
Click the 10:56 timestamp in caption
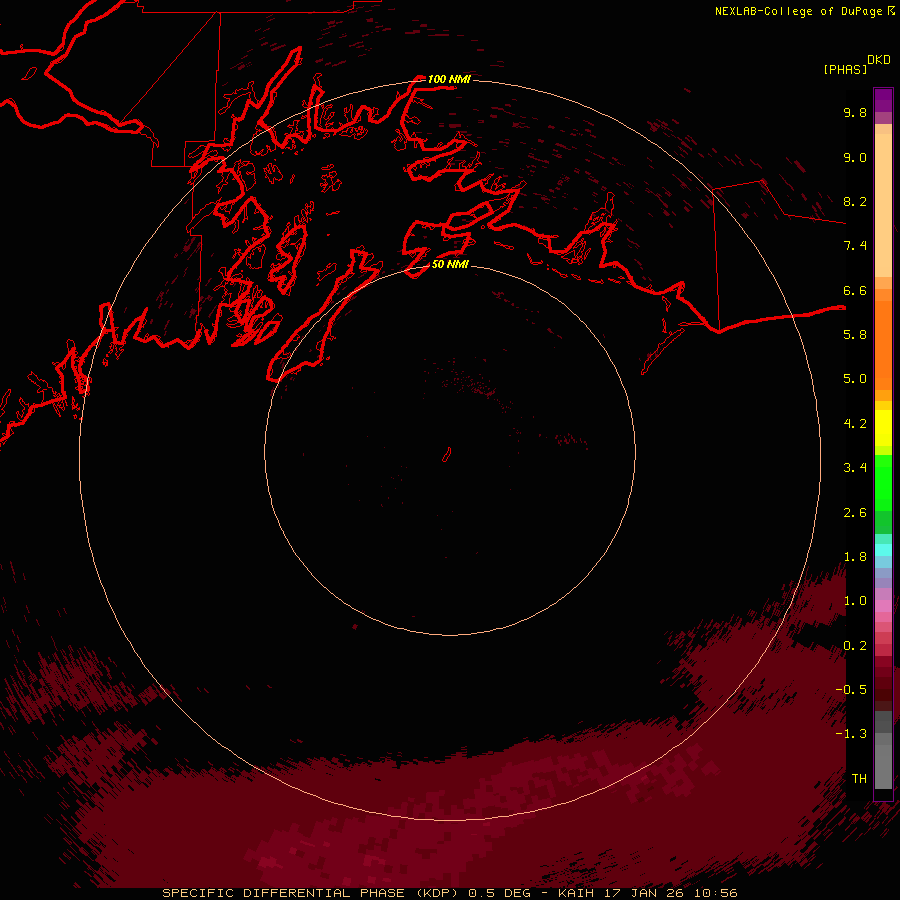click(716, 893)
